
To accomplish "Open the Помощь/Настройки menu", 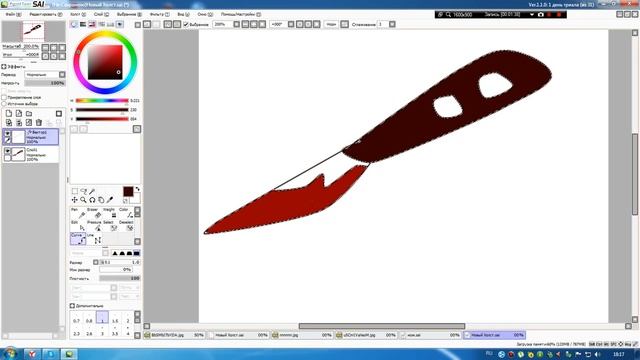I will pos(241,14).
